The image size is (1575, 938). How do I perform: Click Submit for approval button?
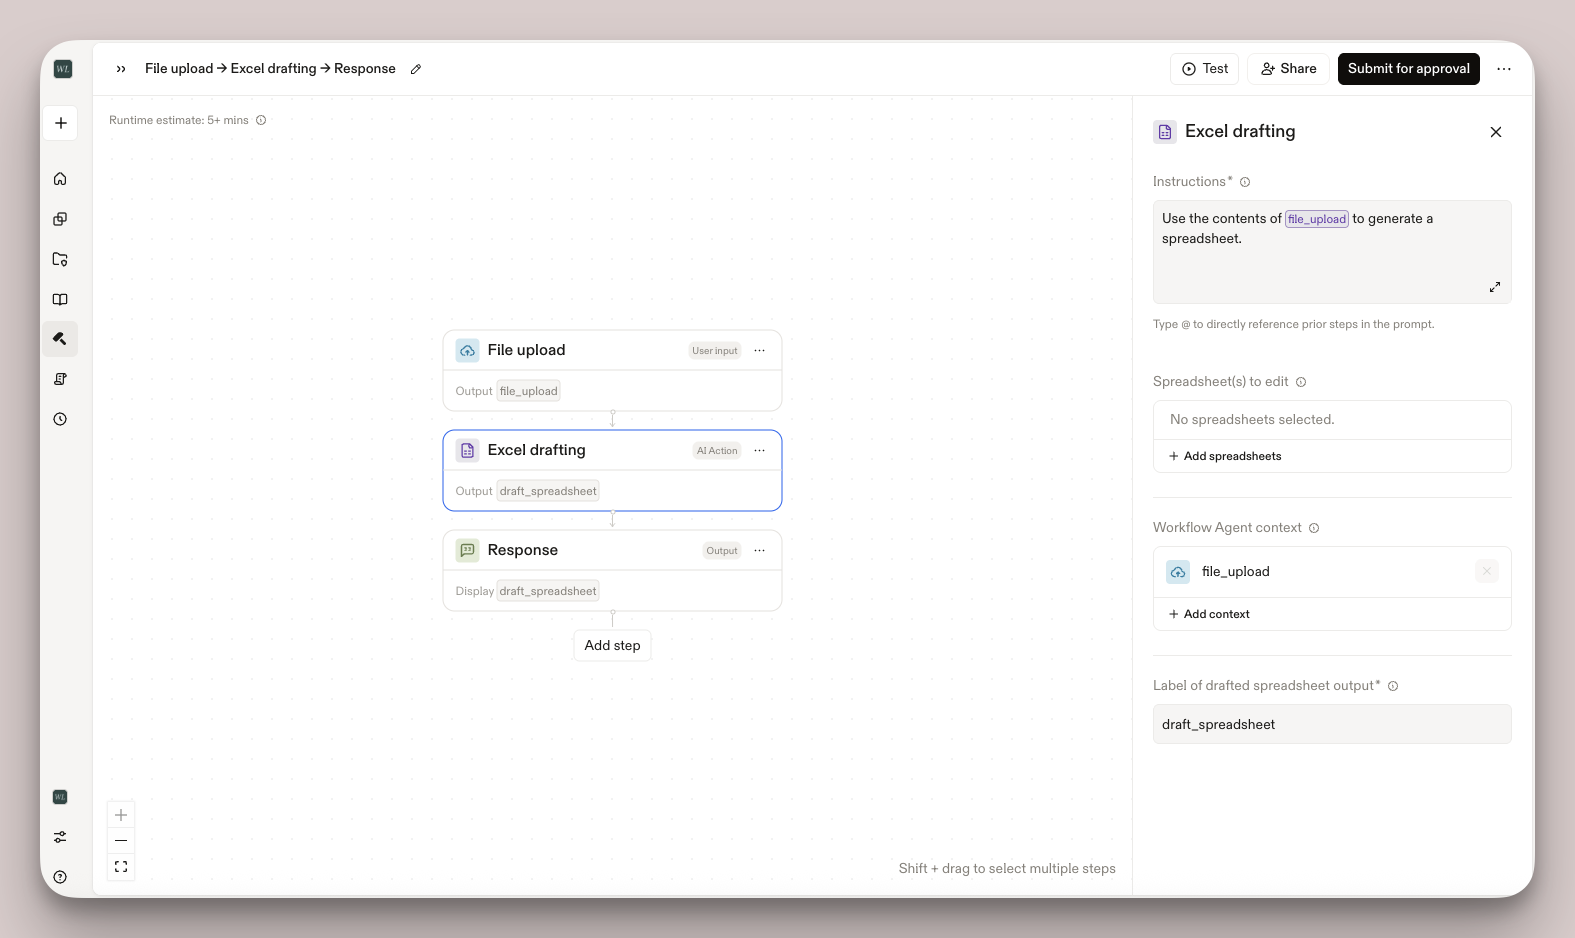pyautogui.click(x=1408, y=69)
